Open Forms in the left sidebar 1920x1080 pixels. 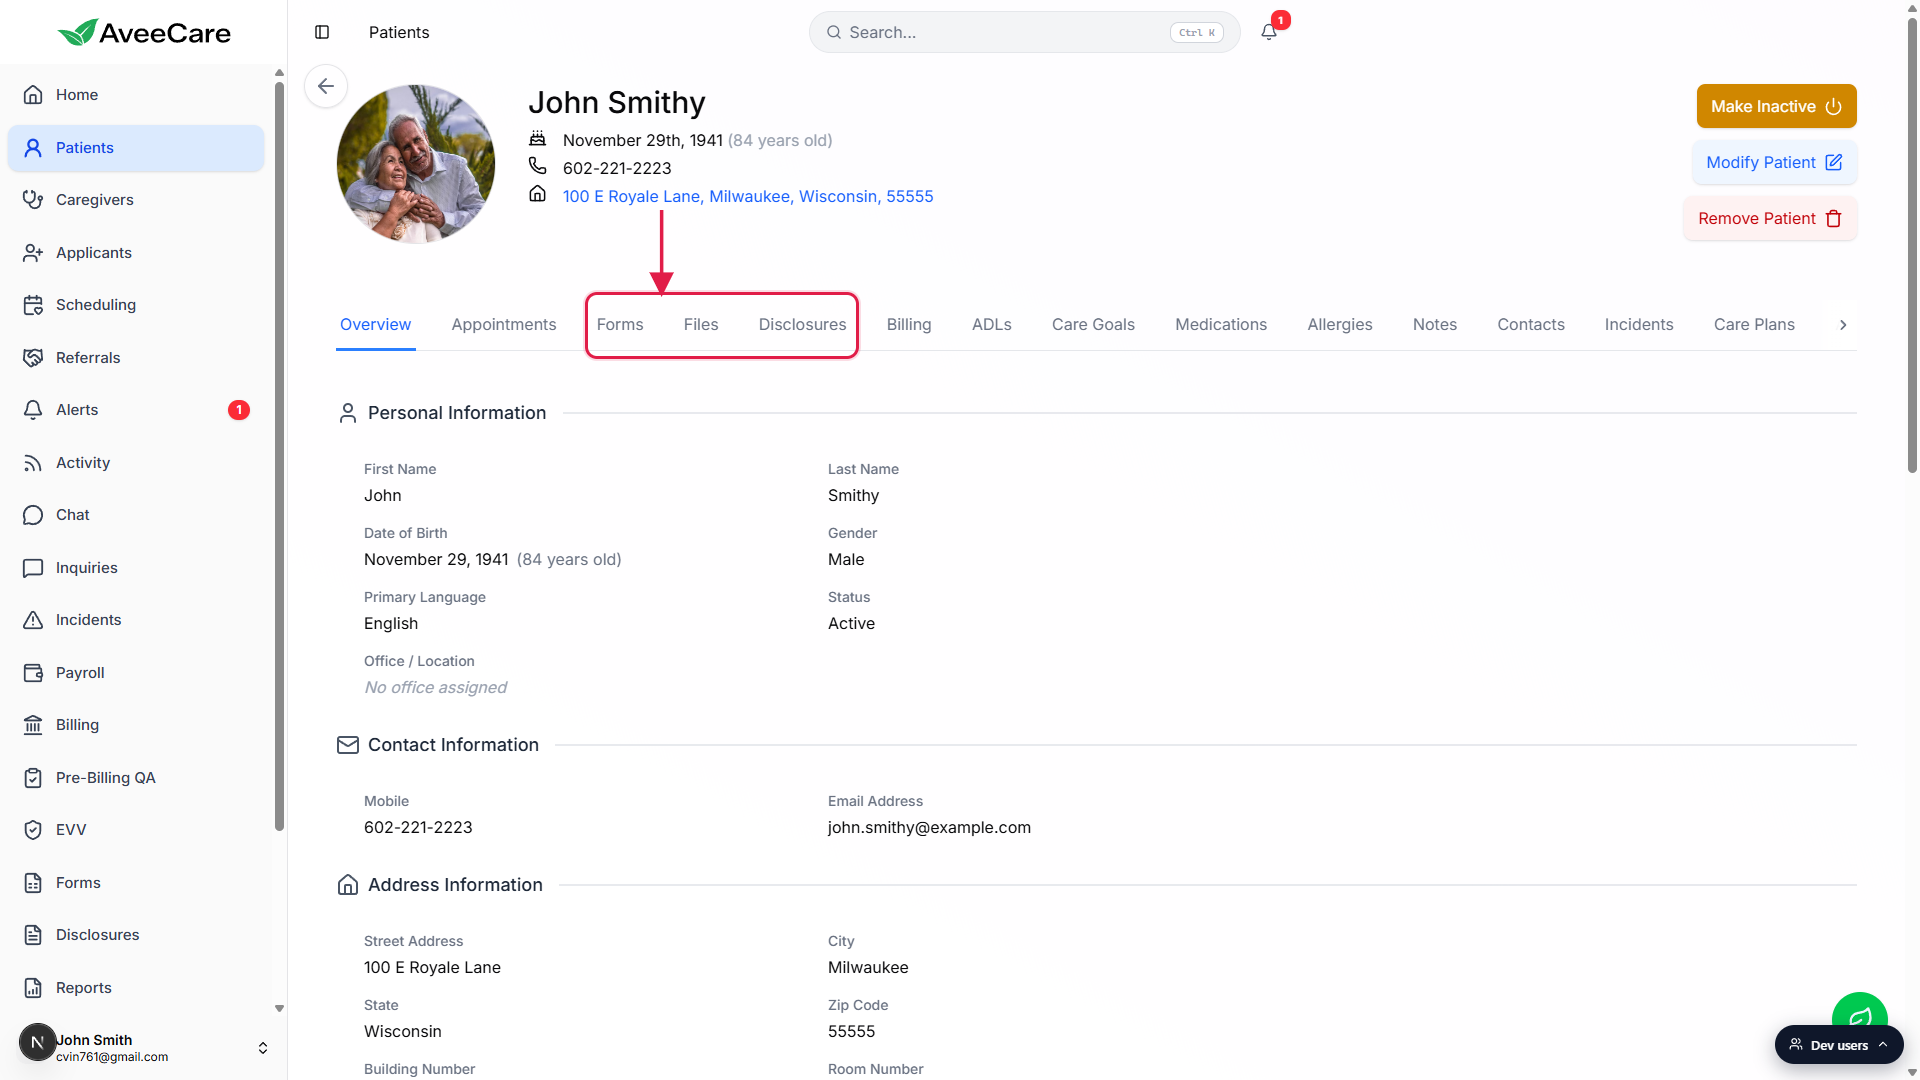coord(135,883)
